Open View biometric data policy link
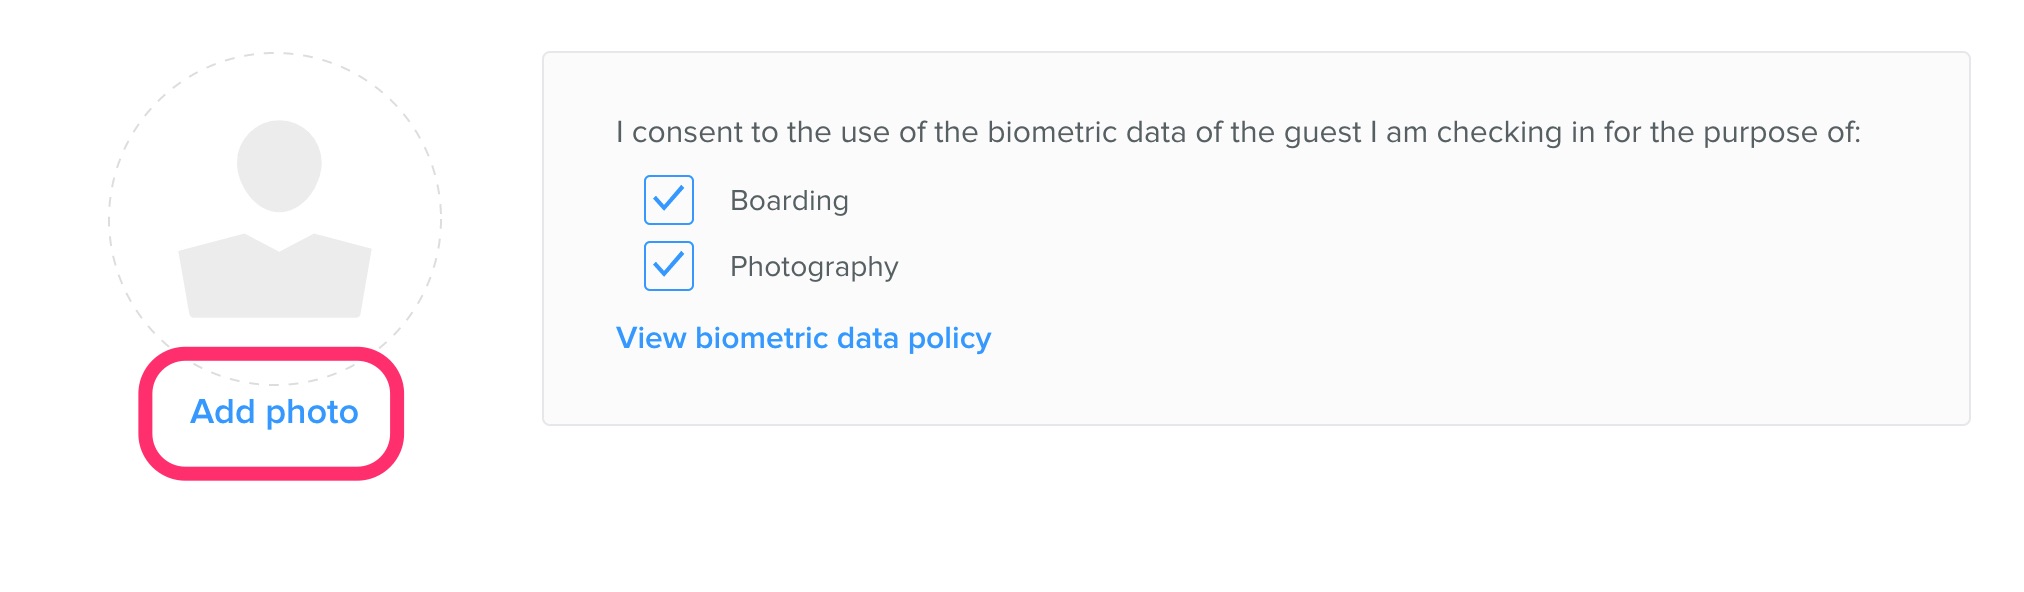 (803, 338)
